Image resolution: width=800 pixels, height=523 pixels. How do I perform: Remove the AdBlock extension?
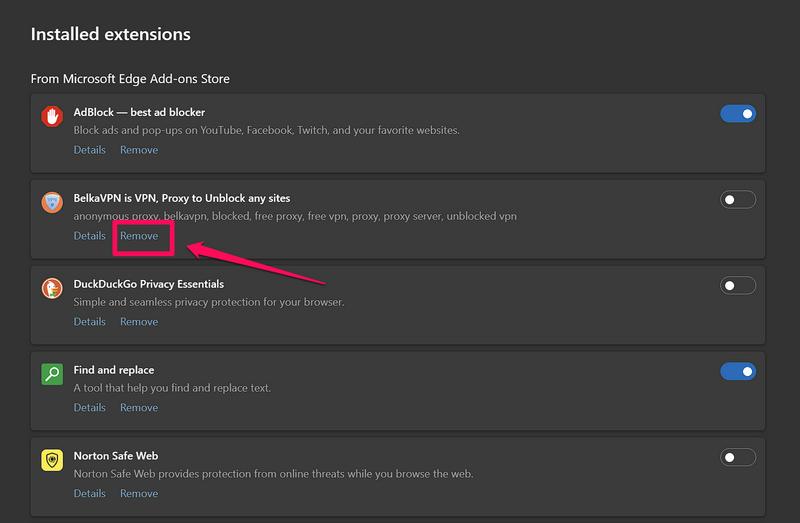click(x=139, y=150)
